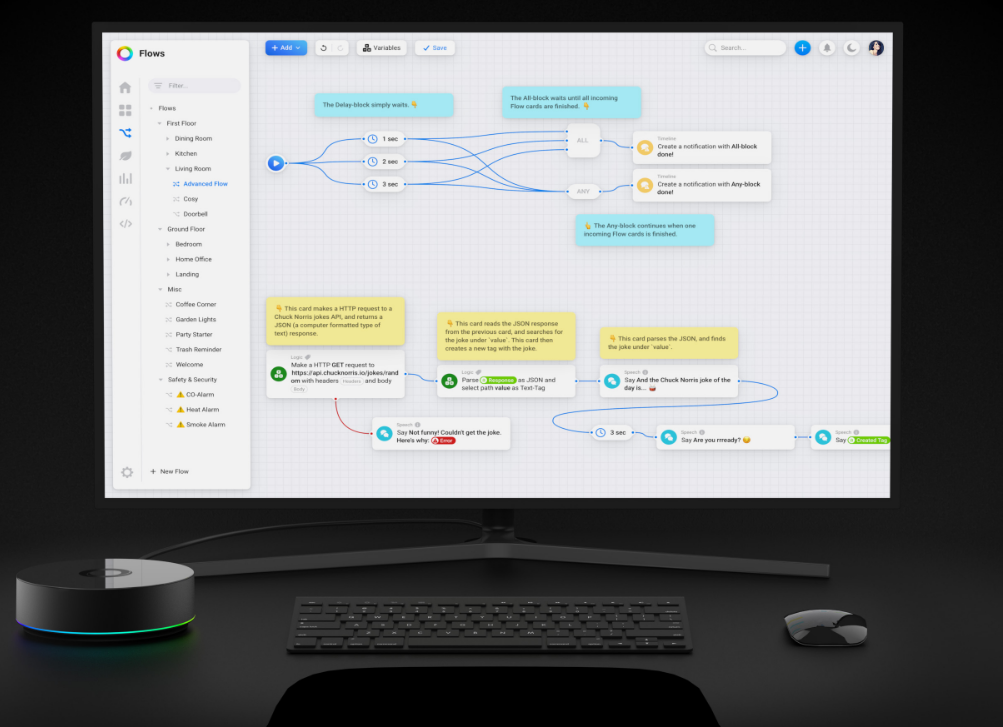The height and width of the screenshot is (727, 1003).
Task: Open the developer code brackets icon
Action: pos(125,223)
